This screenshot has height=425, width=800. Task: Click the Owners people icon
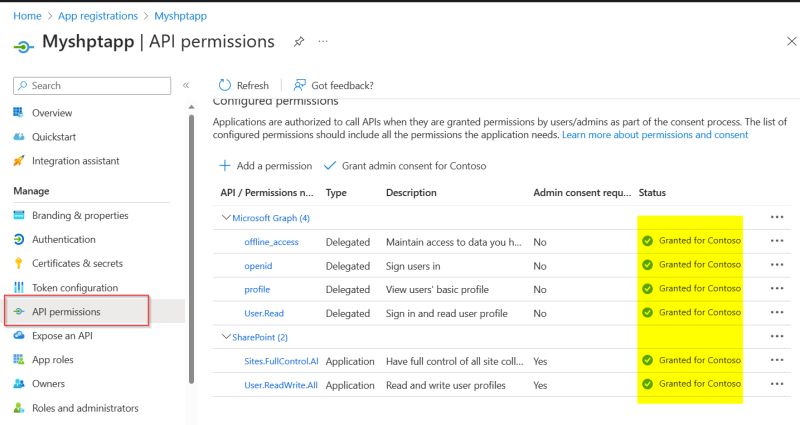(18, 383)
